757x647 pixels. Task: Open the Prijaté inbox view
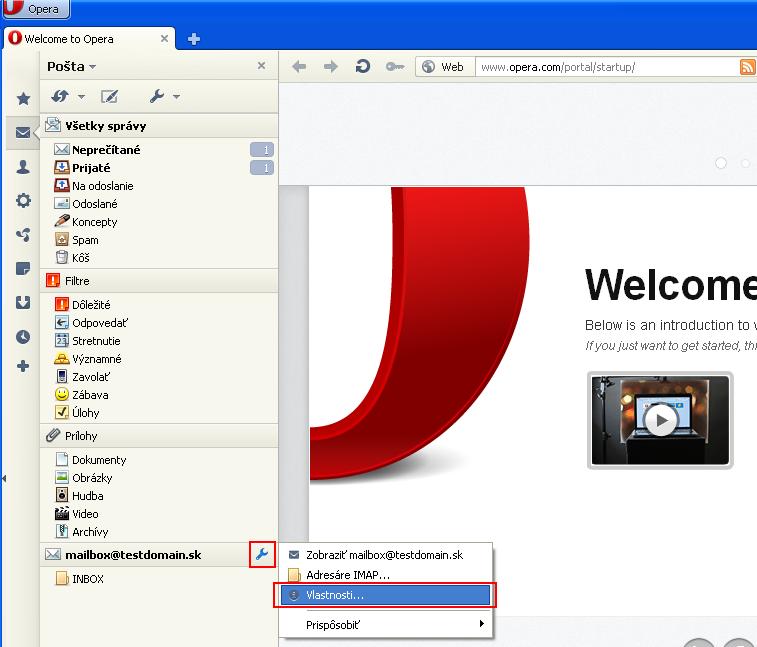159,168
